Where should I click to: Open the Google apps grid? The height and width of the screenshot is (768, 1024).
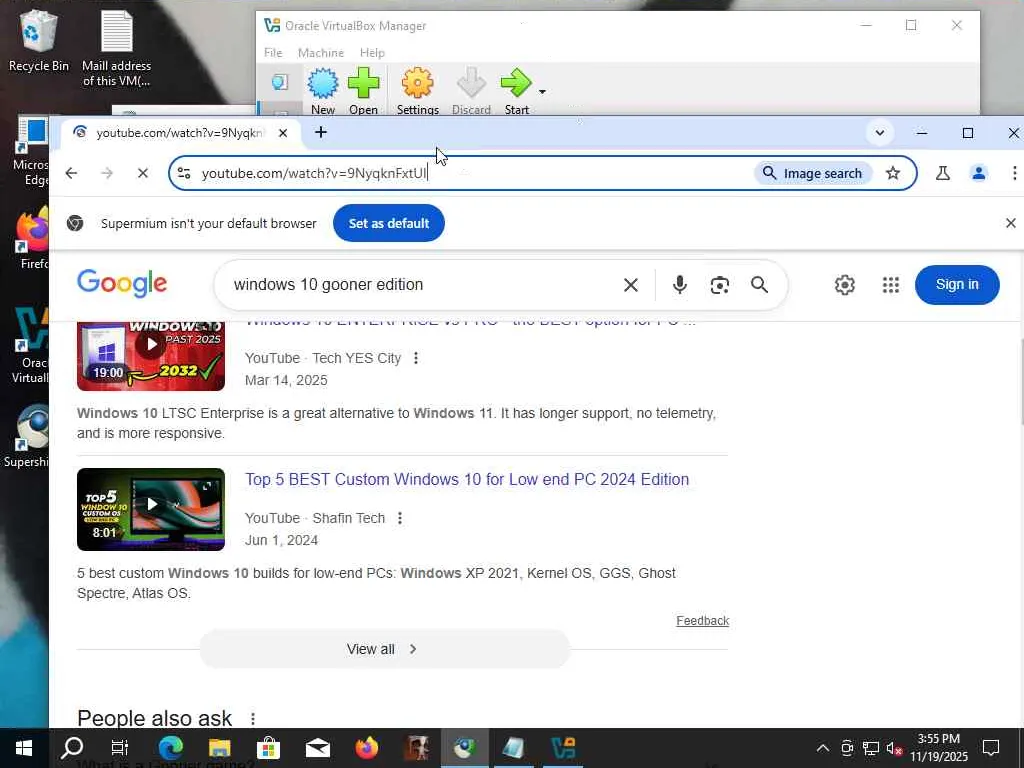tap(891, 285)
